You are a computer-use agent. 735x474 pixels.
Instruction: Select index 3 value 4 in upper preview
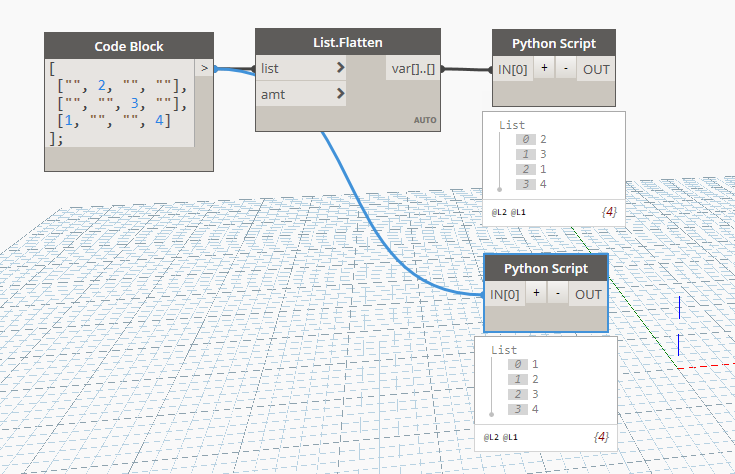coord(532,184)
